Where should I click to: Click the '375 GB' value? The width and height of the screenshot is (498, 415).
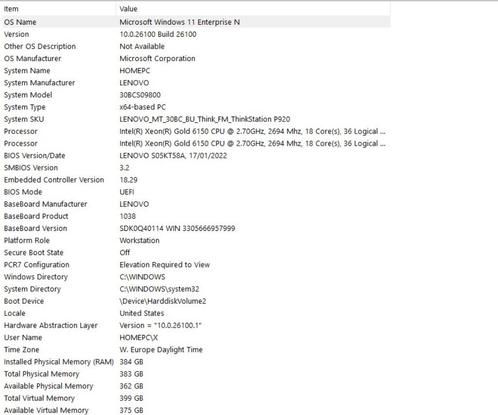[131, 410]
